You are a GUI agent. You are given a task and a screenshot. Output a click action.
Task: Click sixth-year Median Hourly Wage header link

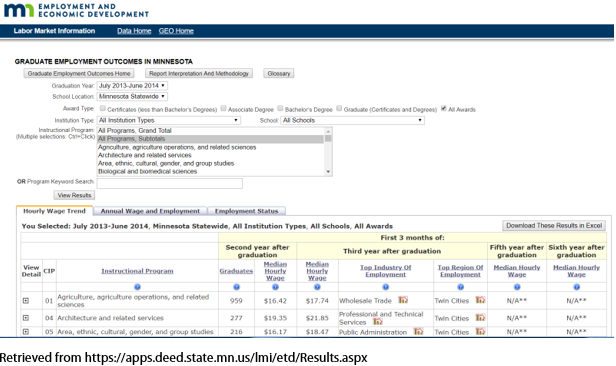point(576,271)
